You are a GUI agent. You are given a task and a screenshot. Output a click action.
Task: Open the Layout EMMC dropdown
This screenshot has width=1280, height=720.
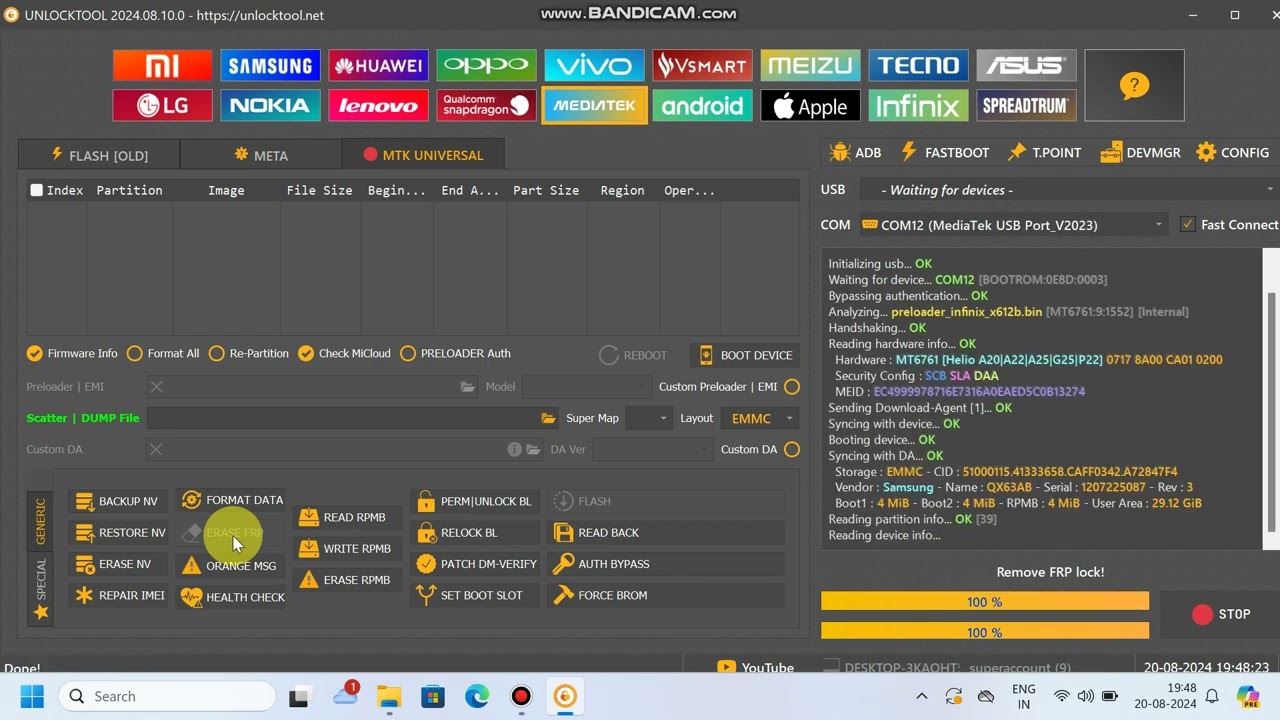pos(760,418)
